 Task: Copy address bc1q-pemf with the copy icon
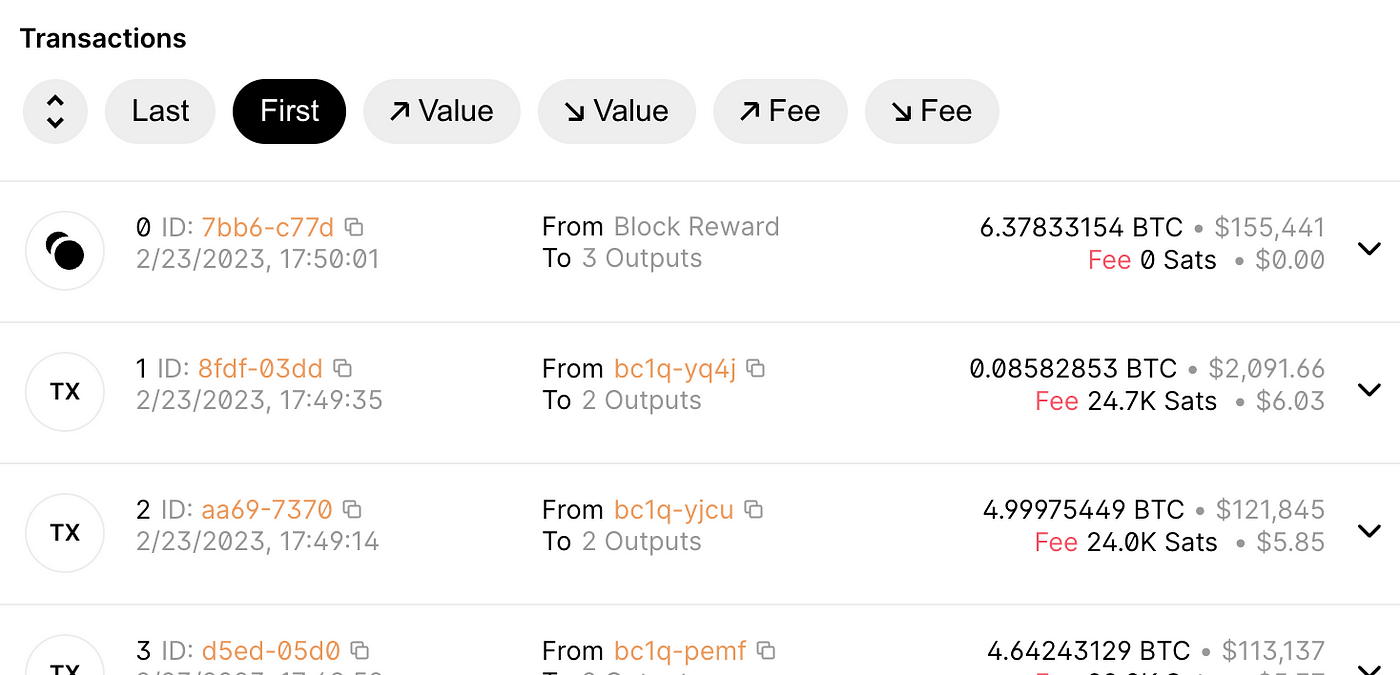766,650
